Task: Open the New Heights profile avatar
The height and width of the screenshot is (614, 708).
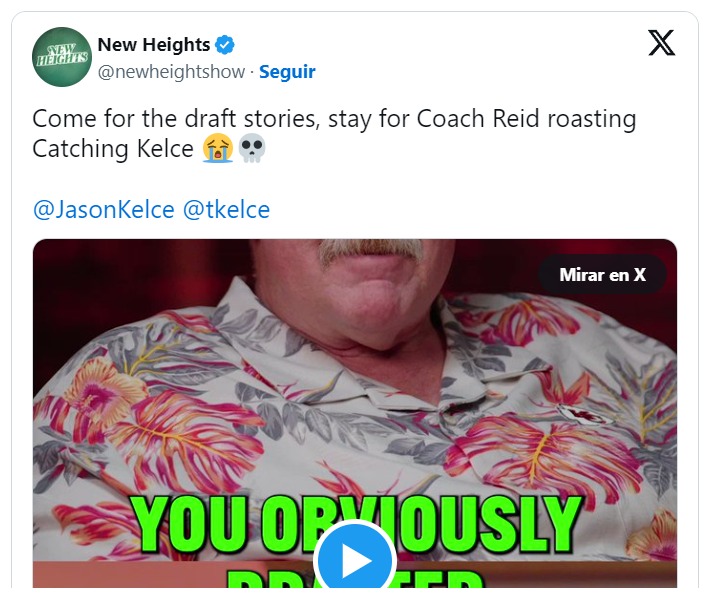Action: pos(62,57)
